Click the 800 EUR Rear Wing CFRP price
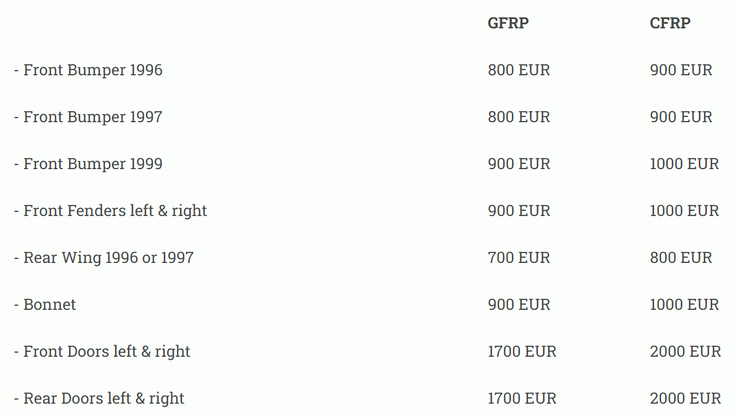The height and width of the screenshot is (417, 737). click(681, 258)
